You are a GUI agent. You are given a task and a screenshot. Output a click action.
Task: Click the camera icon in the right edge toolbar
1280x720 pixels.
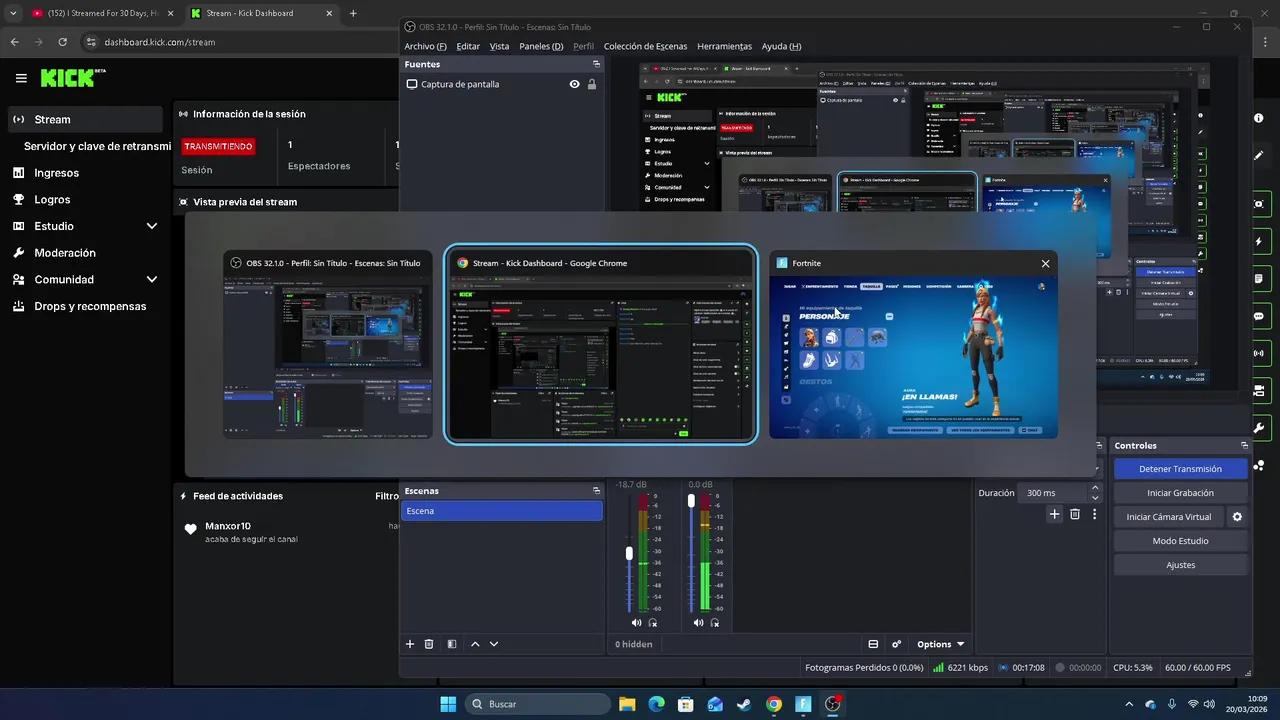click(1258, 204)
